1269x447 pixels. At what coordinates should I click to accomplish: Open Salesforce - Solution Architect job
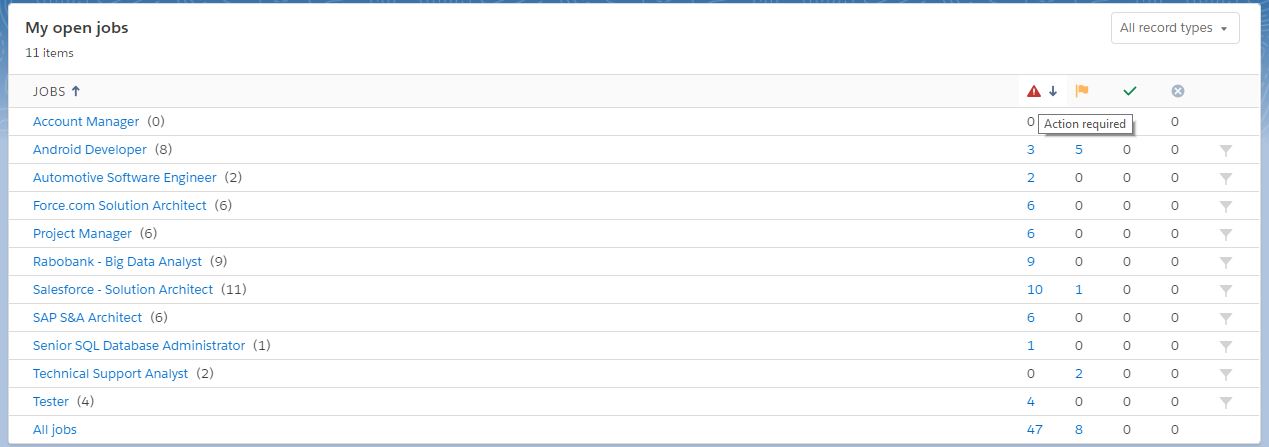pyautogui.click(x=123, y=289)
